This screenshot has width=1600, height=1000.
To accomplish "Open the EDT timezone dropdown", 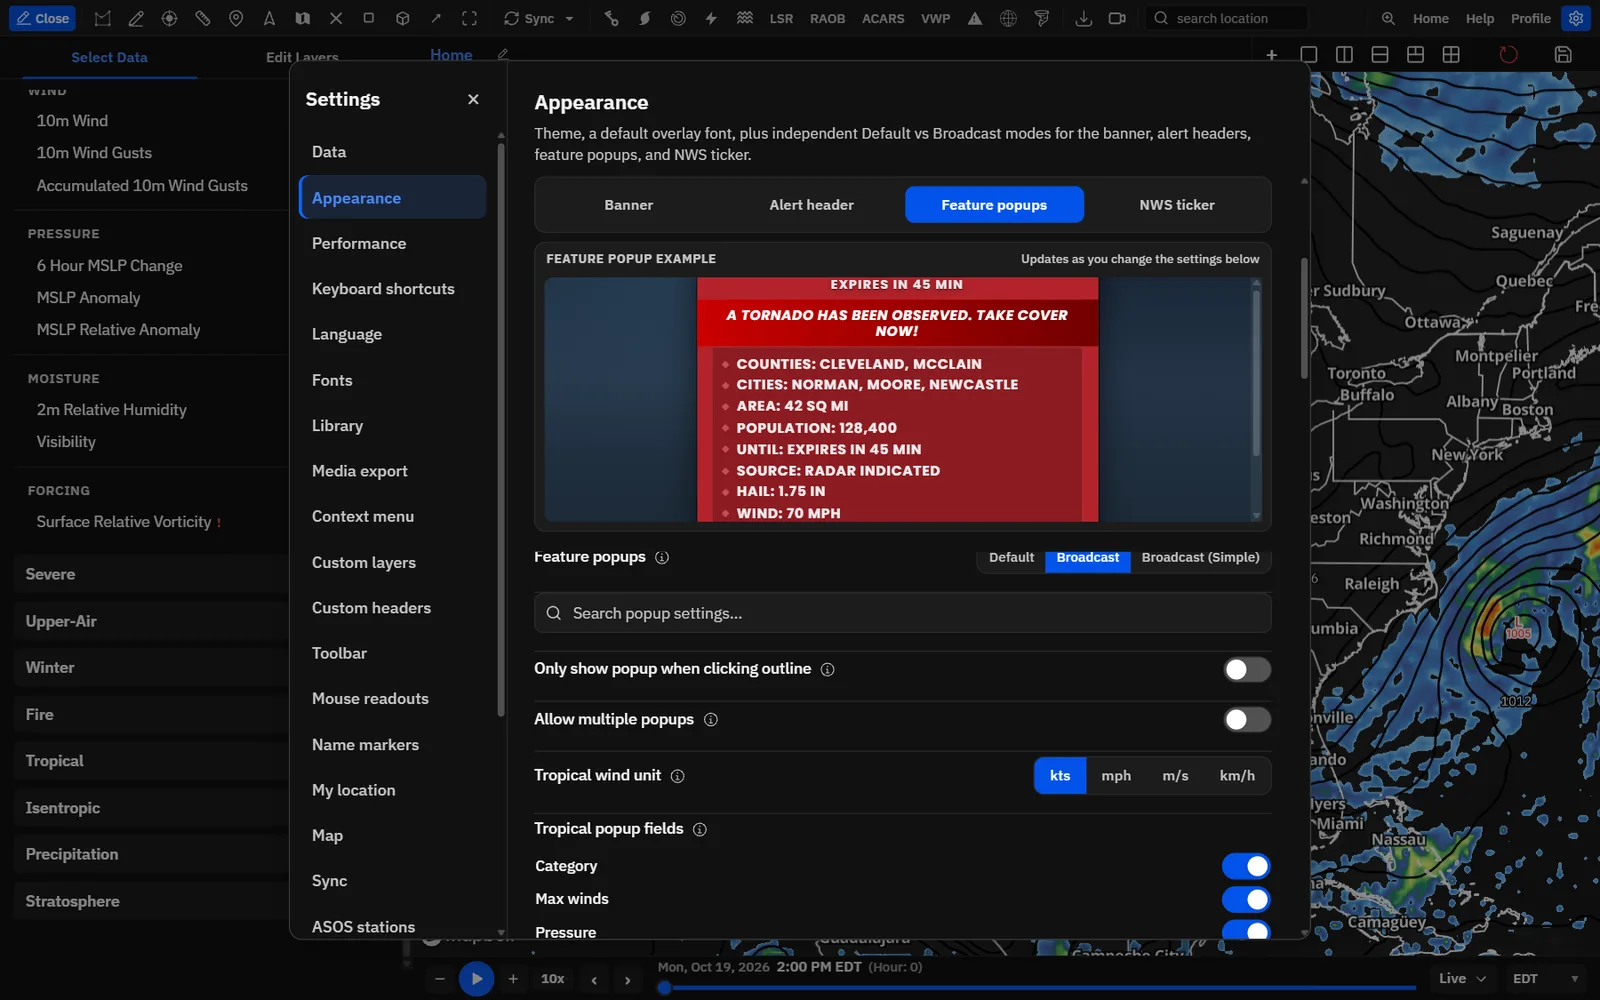I will pyautogui.click(x=1545, y=978).
